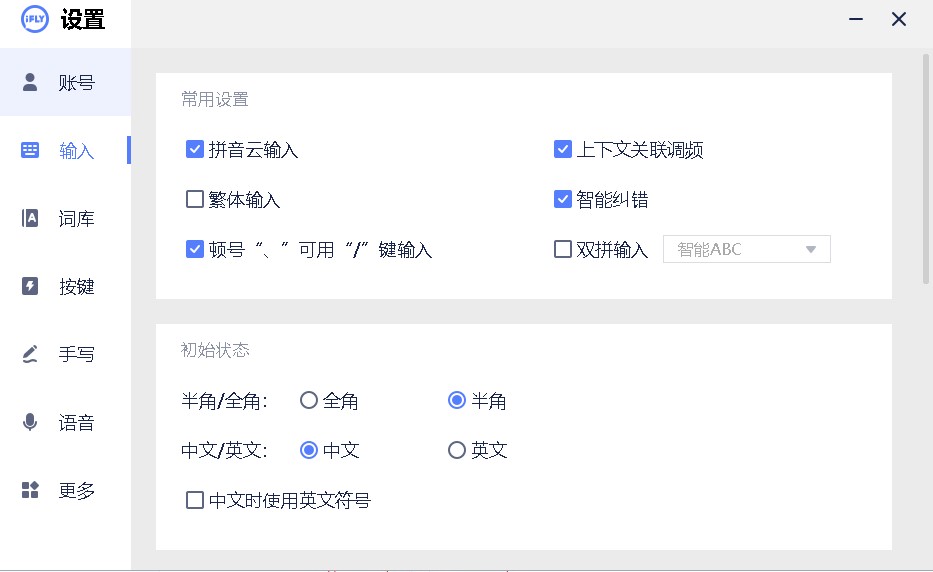Click the iFLY logo icon

point(35,19)
